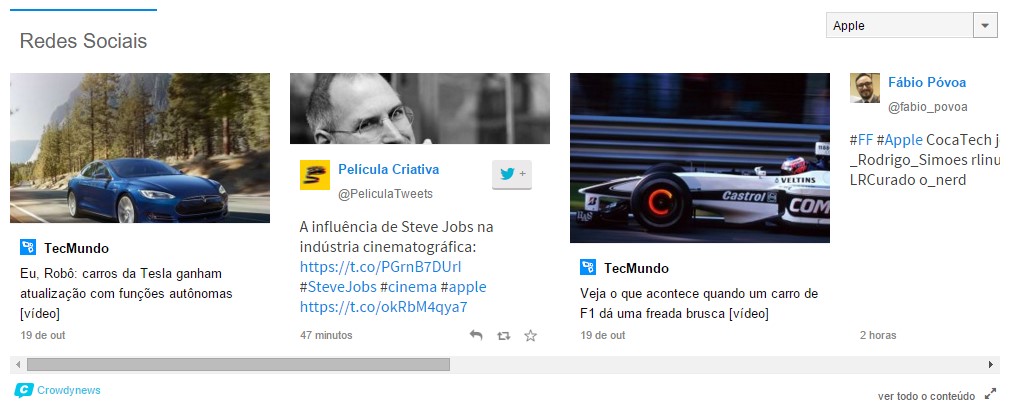
Task: Open the t.co/PGrnB7DUrl link
Action: tap(380, 267)
